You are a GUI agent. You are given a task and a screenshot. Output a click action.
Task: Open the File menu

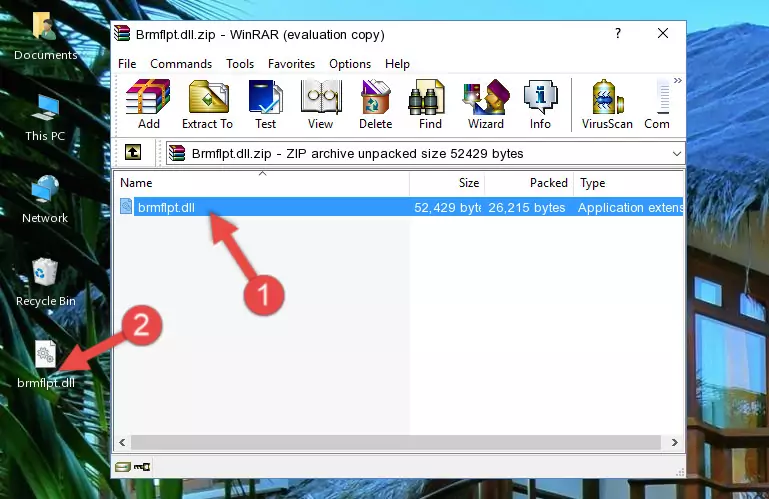point(127,64)
